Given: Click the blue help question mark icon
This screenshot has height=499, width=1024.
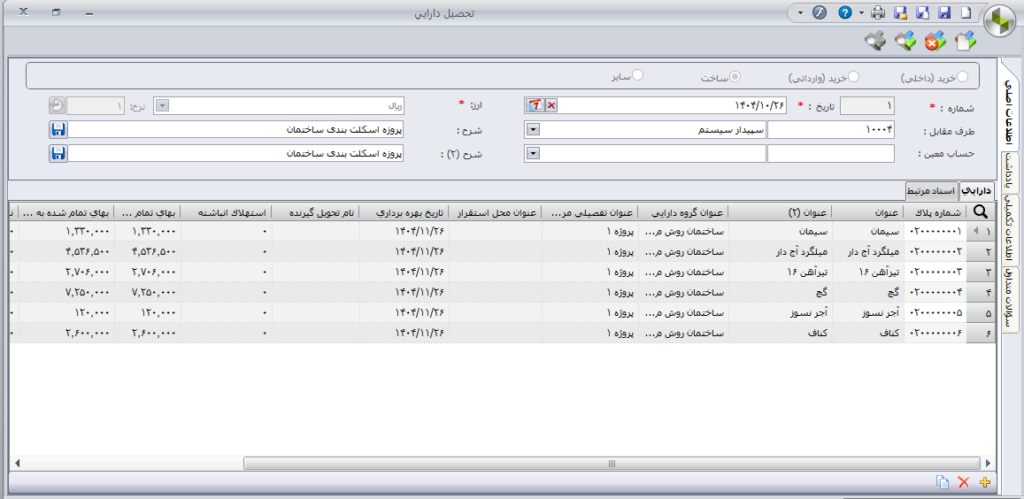Looking at the screenshot, I should tap(845, 13).
